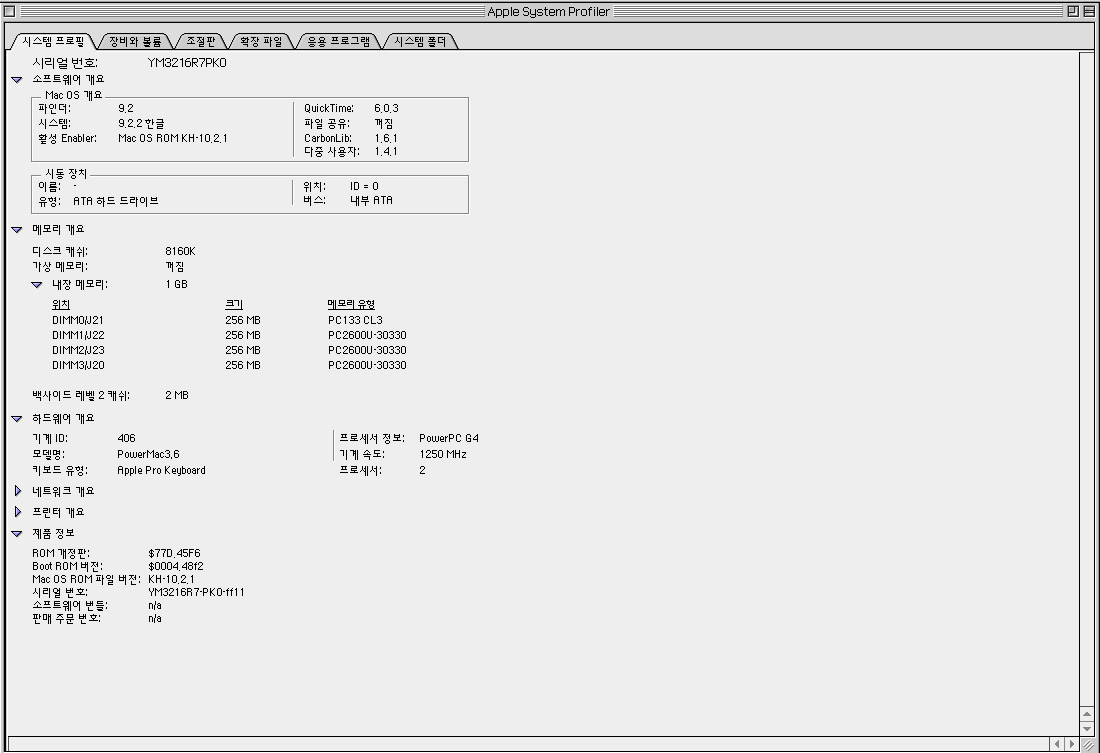Switch to the 장비와 볼륨 tab
This screenshot has height=753, width=1100.
coord(136,42)
